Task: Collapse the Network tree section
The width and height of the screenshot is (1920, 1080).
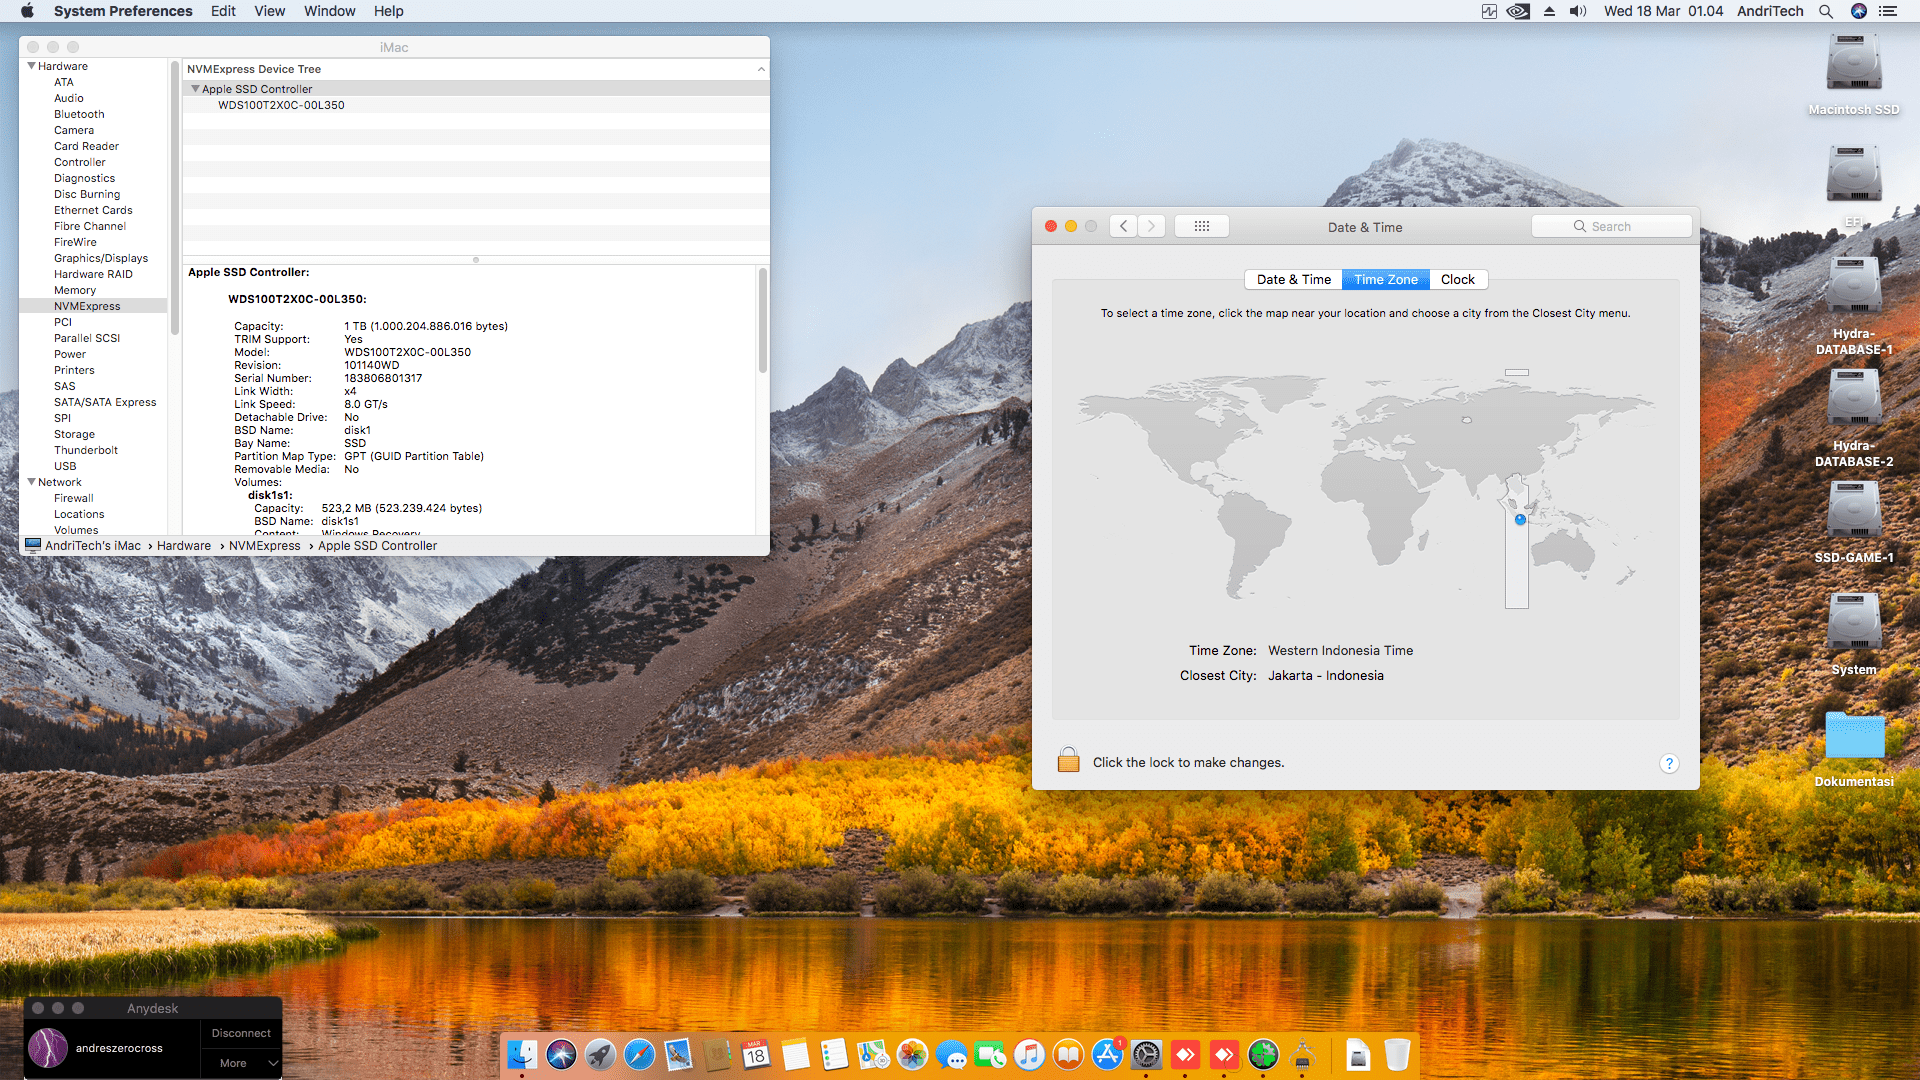Action: tap(31, 482)
